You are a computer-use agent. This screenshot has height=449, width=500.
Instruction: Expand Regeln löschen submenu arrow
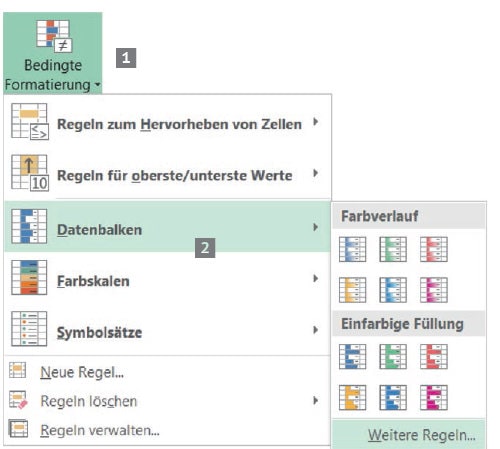(315, 400)
